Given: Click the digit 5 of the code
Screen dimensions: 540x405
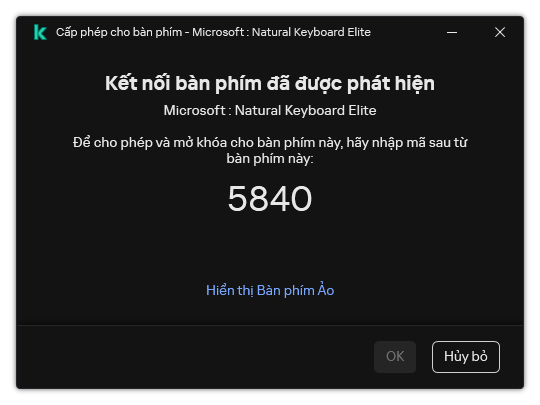Looking at the screenshot, I should (237, 199).
